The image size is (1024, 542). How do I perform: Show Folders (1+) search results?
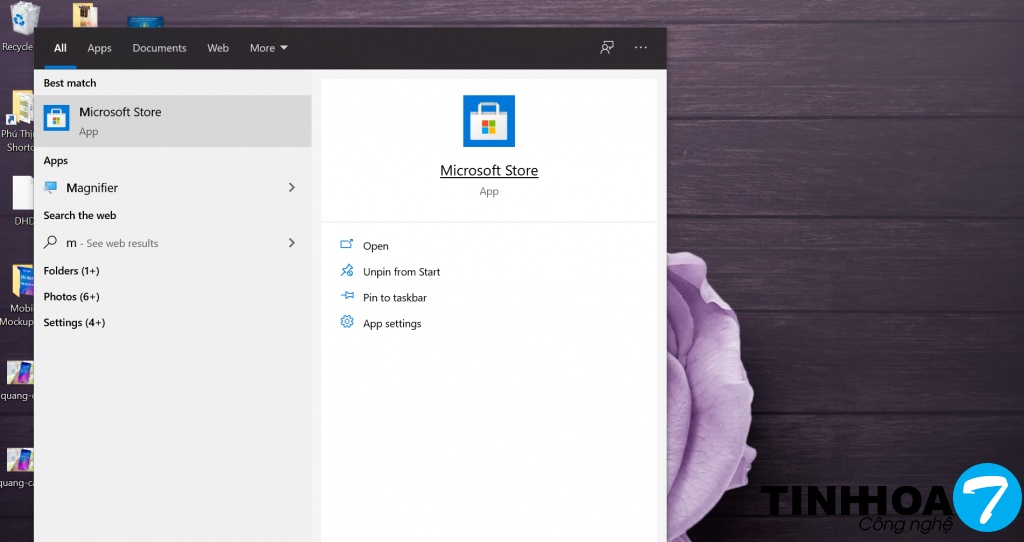click(71, 271)
